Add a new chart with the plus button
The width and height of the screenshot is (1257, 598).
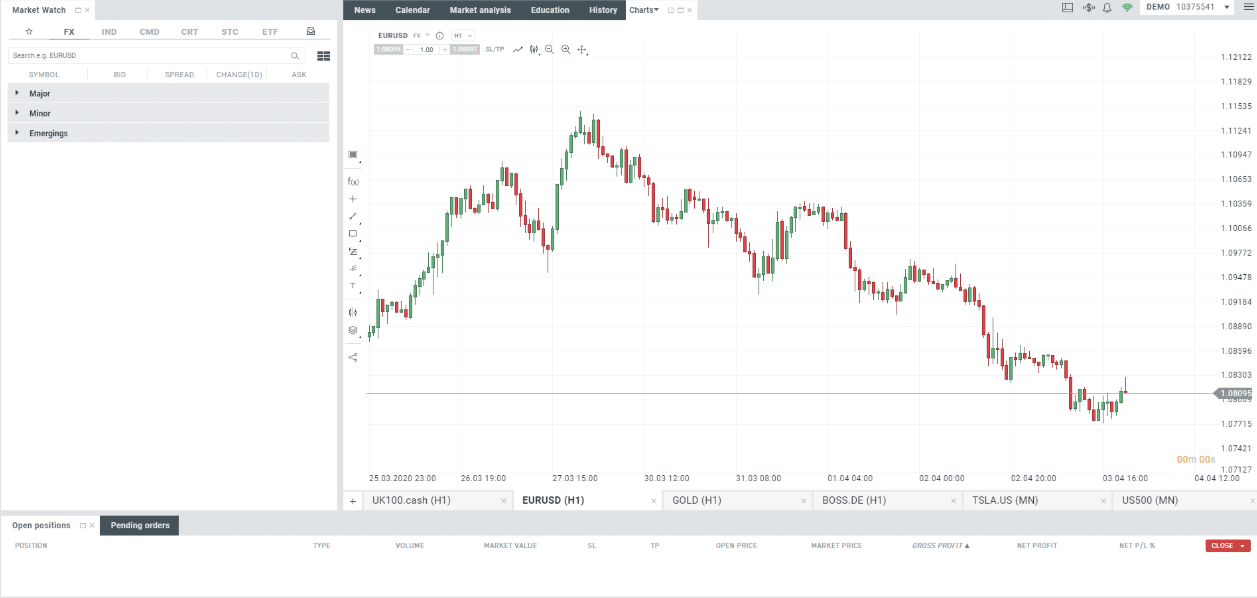click(352, 500)
